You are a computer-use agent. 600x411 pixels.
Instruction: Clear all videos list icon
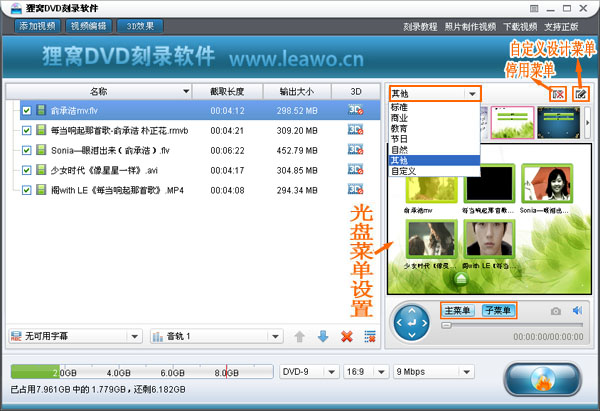[x=370, y=336]
